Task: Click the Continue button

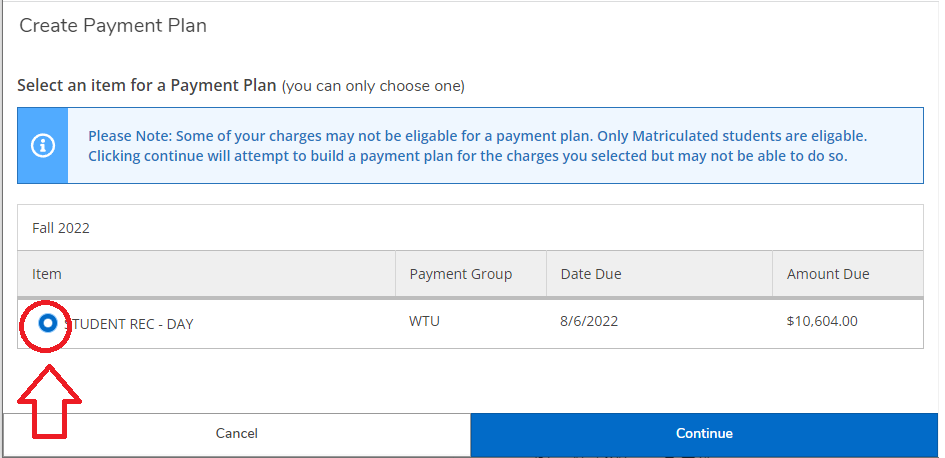Action: (x=704, y=434)
